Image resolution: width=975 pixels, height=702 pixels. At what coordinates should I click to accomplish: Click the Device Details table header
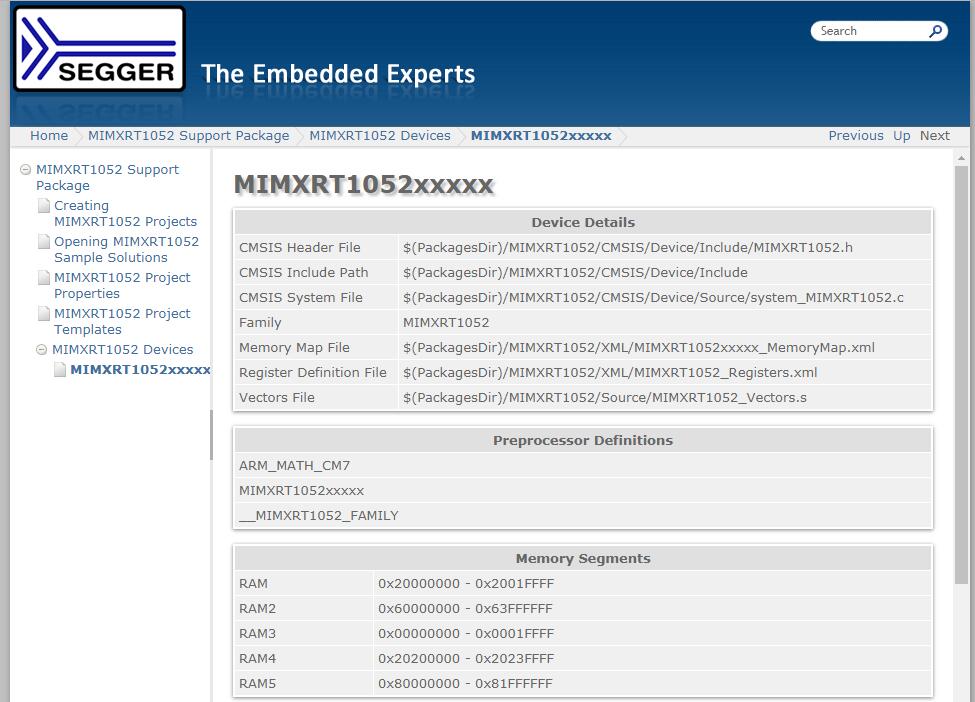pyautogui.click(x=583, y=223)
